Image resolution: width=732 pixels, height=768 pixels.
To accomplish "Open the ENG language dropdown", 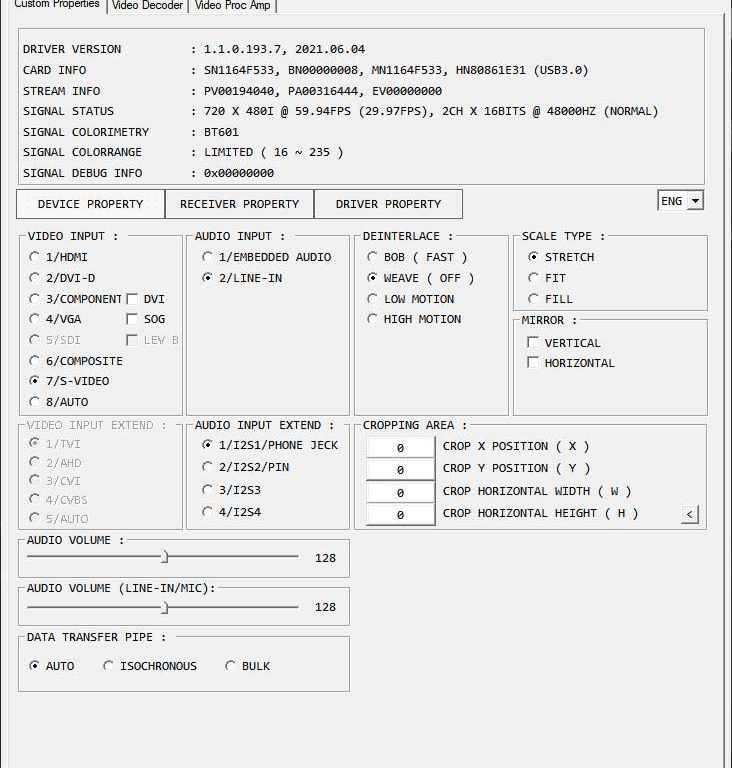I will click(x=680, y=201).
